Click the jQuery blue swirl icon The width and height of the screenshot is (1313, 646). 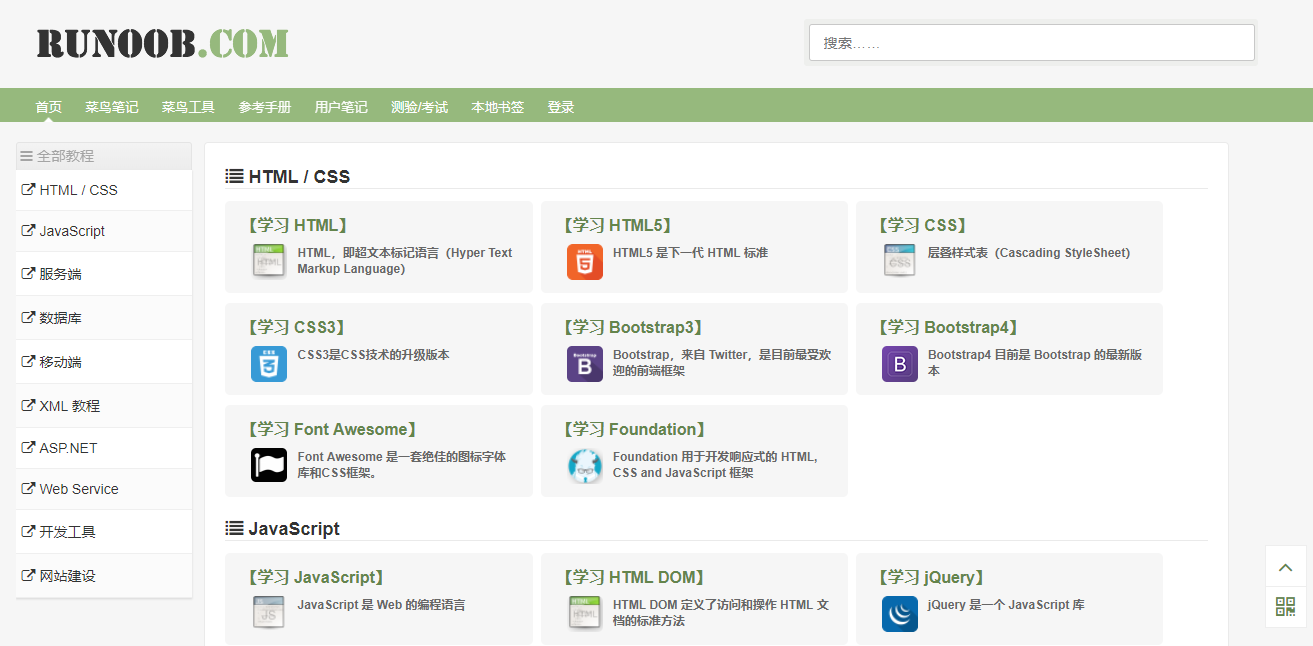900,613
